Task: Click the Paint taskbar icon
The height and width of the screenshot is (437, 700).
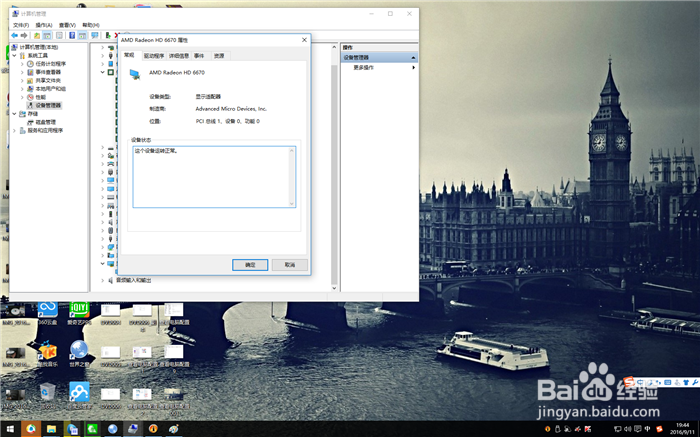Action: 174,429
